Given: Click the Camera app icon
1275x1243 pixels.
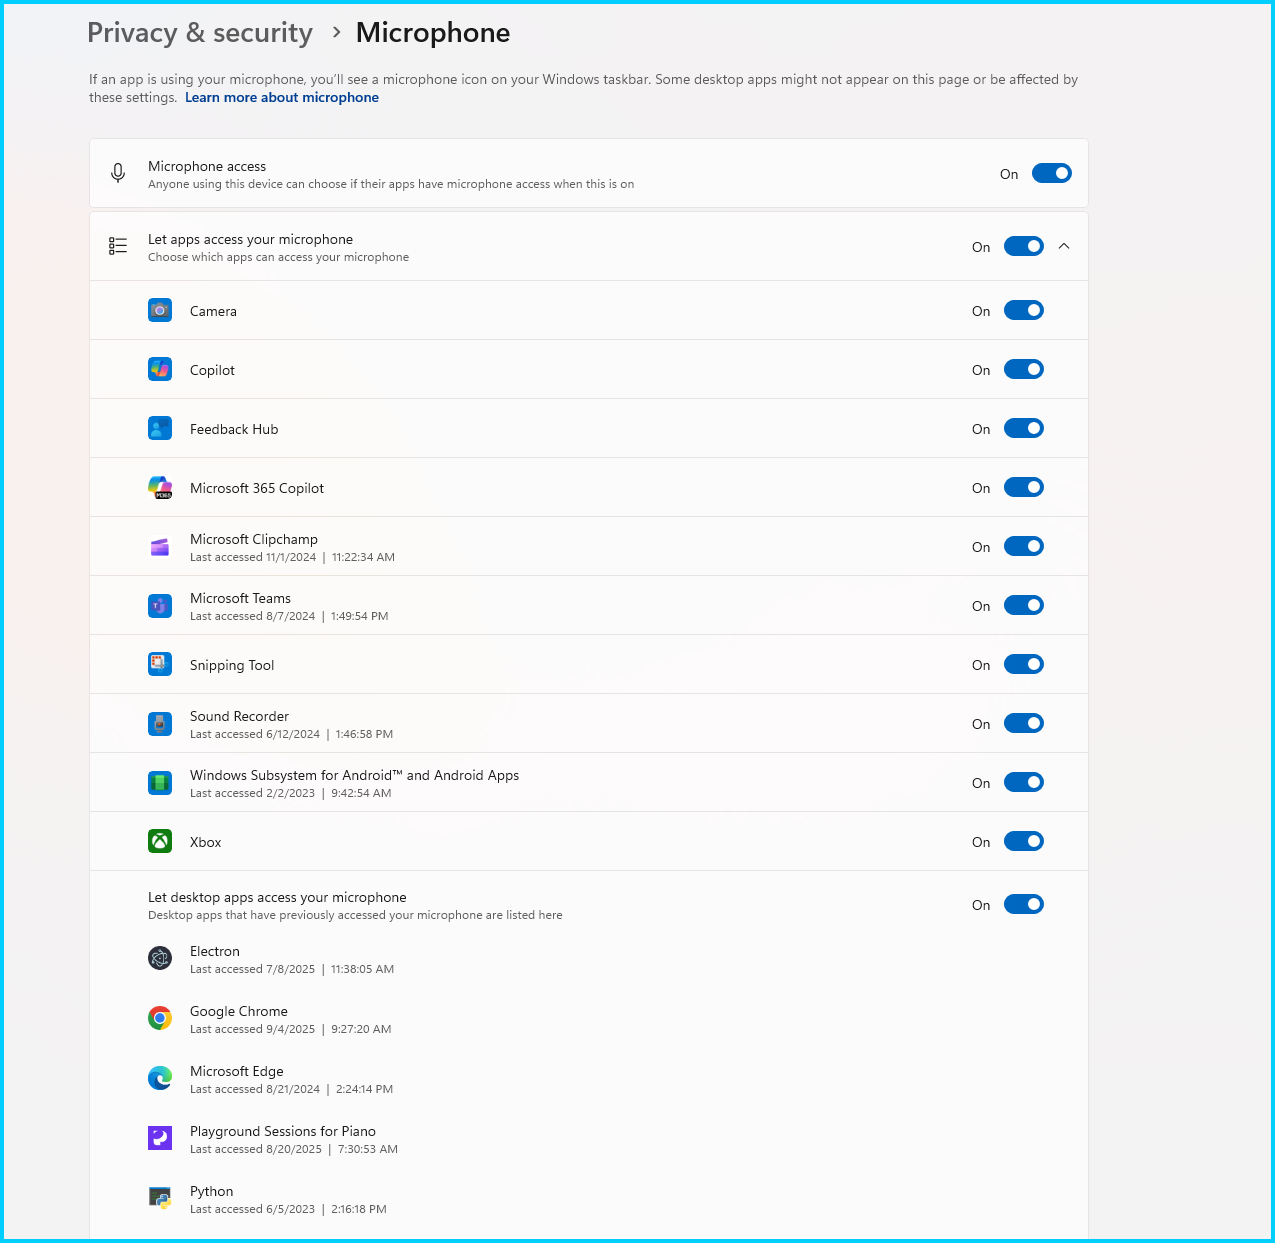Looking at the screenshot, I should (x=160, y=311).
